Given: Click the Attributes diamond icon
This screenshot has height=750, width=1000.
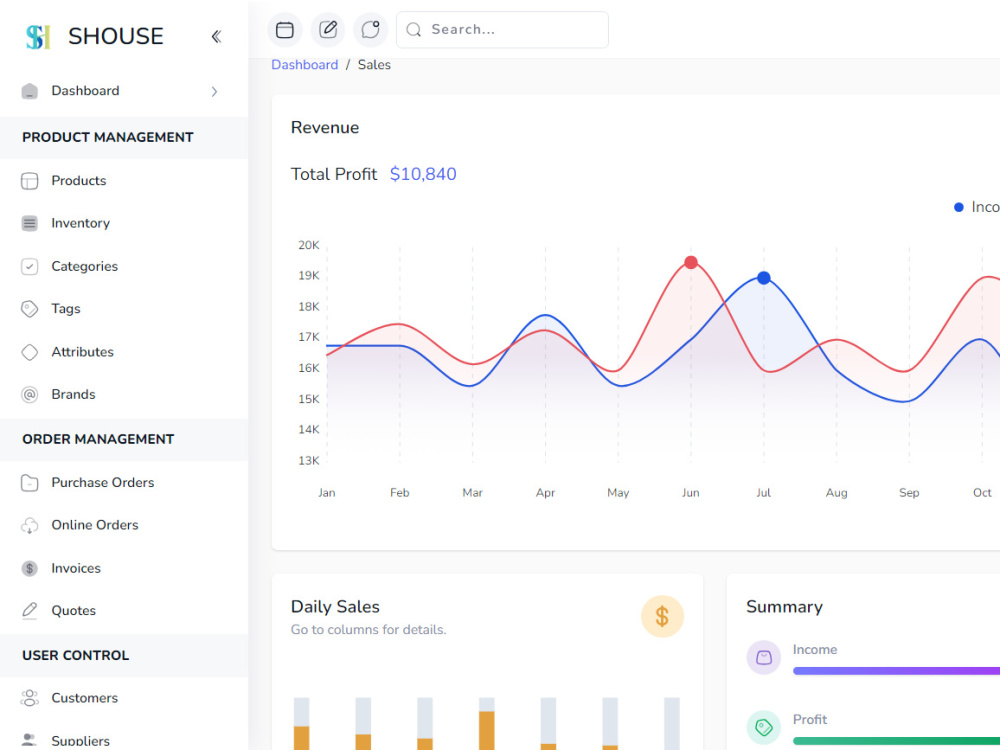Looking at the screenshot, I should pos(29,352).
